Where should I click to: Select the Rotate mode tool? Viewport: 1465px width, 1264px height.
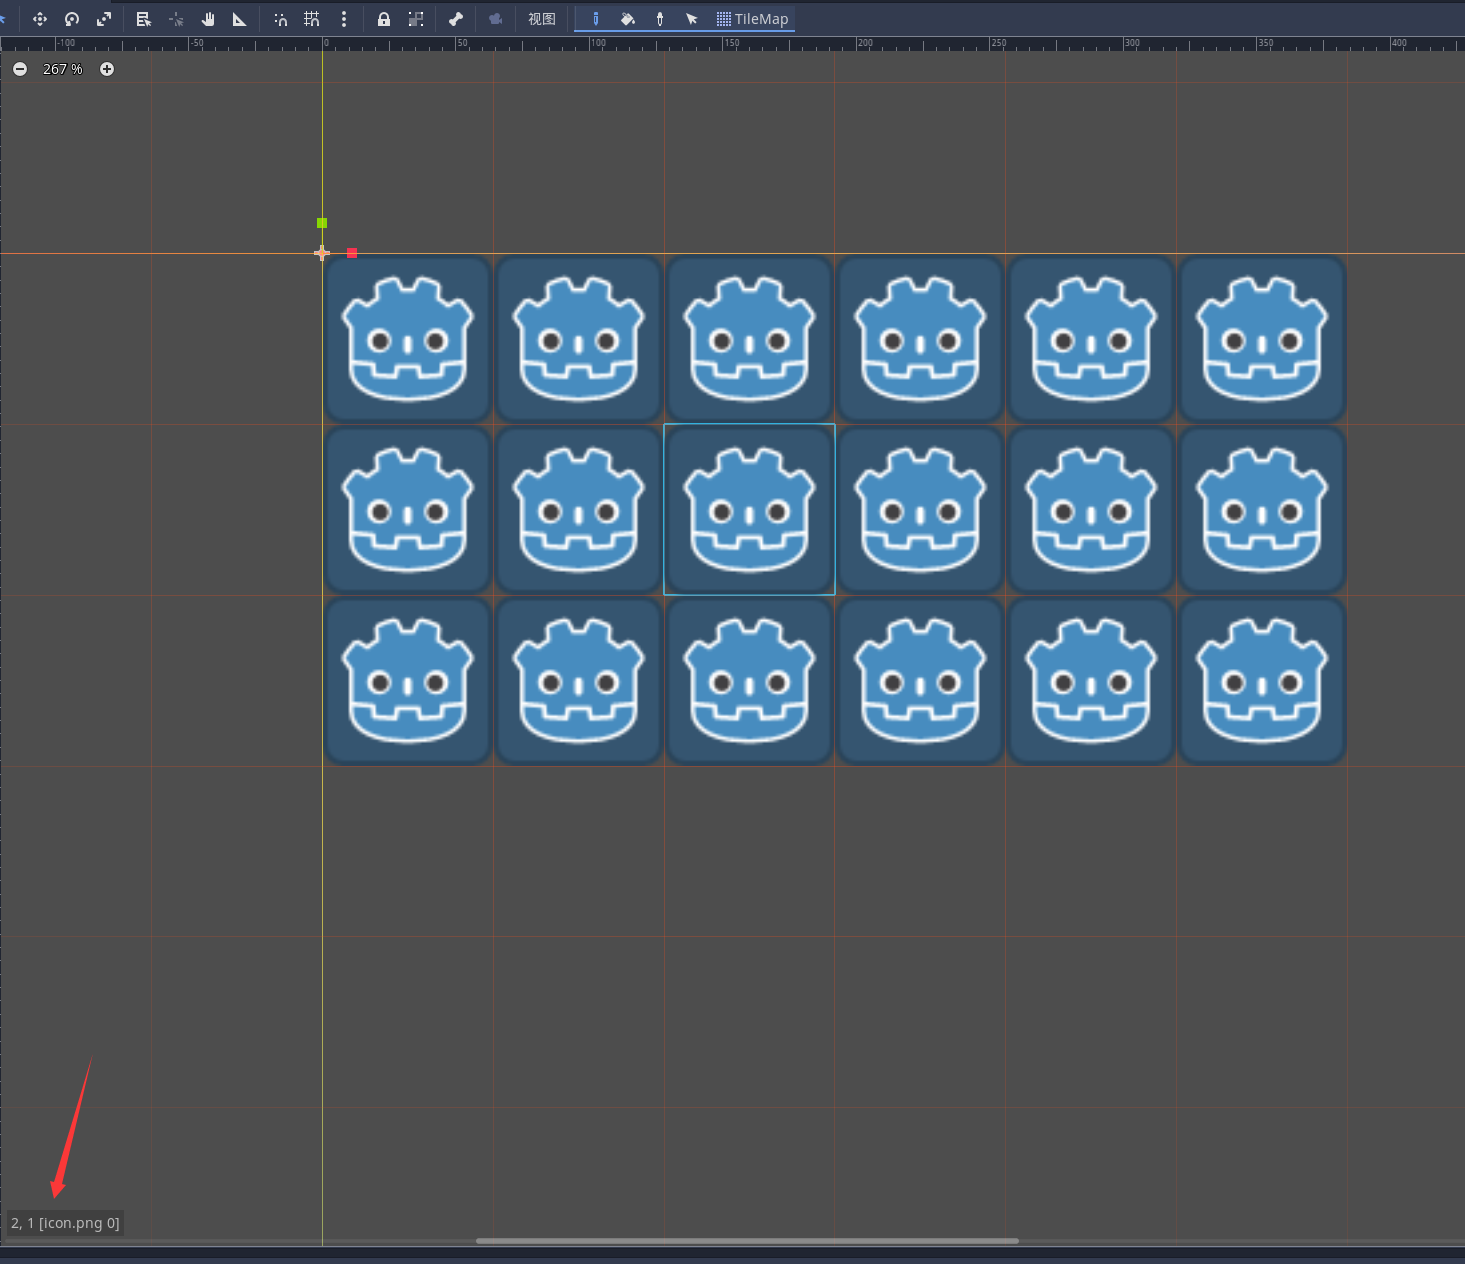[x=72, y=19]
